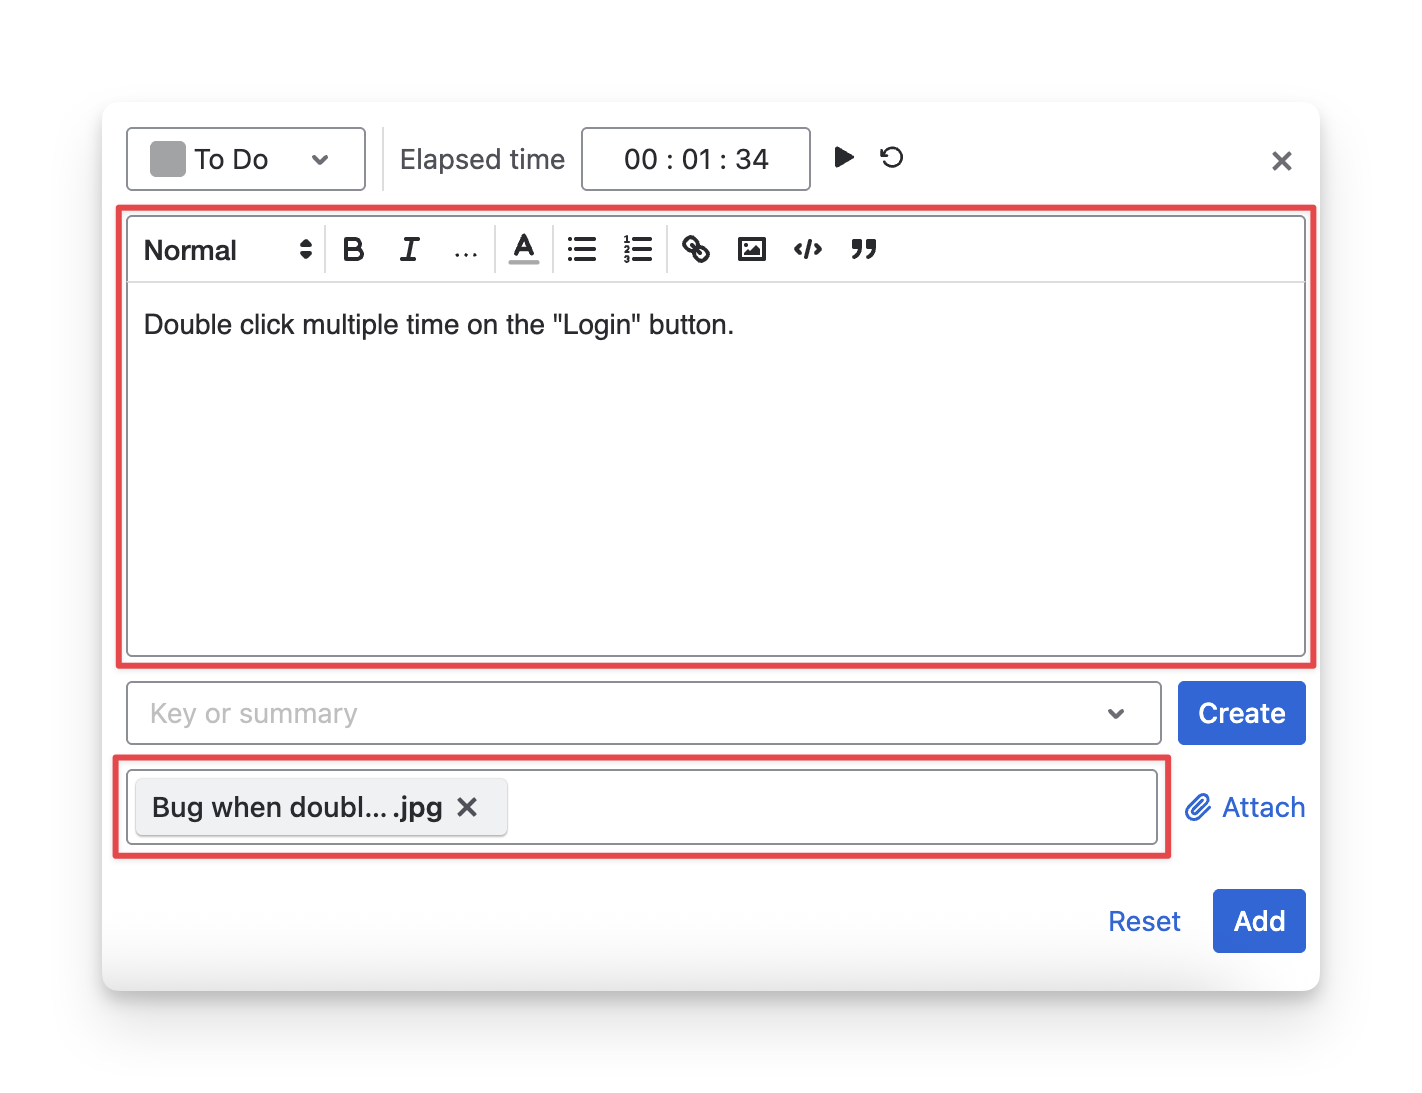Viewport: 1422px width, 1093px height.
Task: Expand the Key or summary dropdown
Action: [x=1116, y=714]
